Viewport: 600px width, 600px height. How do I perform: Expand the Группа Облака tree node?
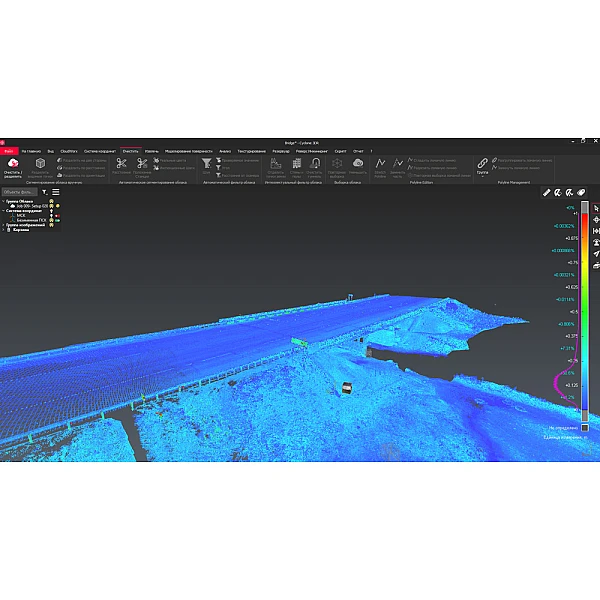coord(3,200)
